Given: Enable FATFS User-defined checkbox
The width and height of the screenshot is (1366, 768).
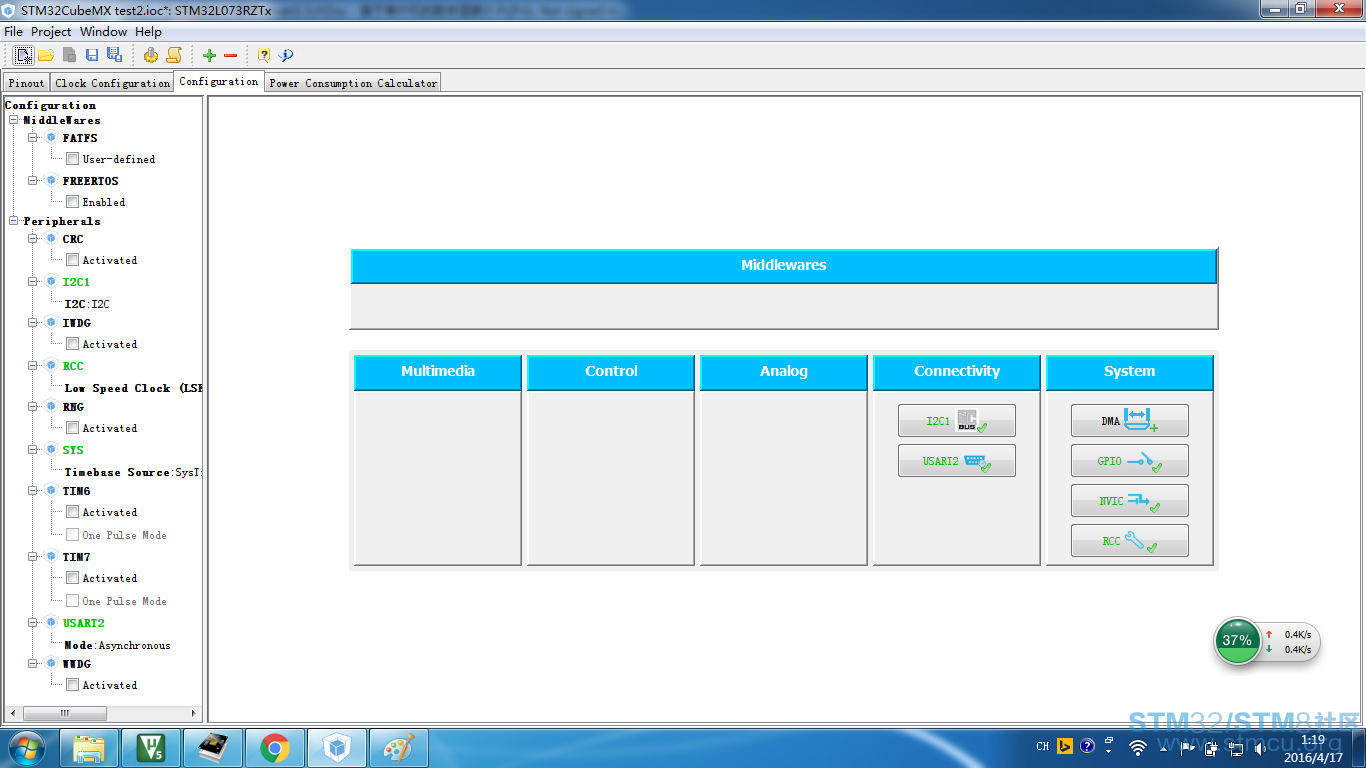Looking at the screenshot, I should coord(72,159).
